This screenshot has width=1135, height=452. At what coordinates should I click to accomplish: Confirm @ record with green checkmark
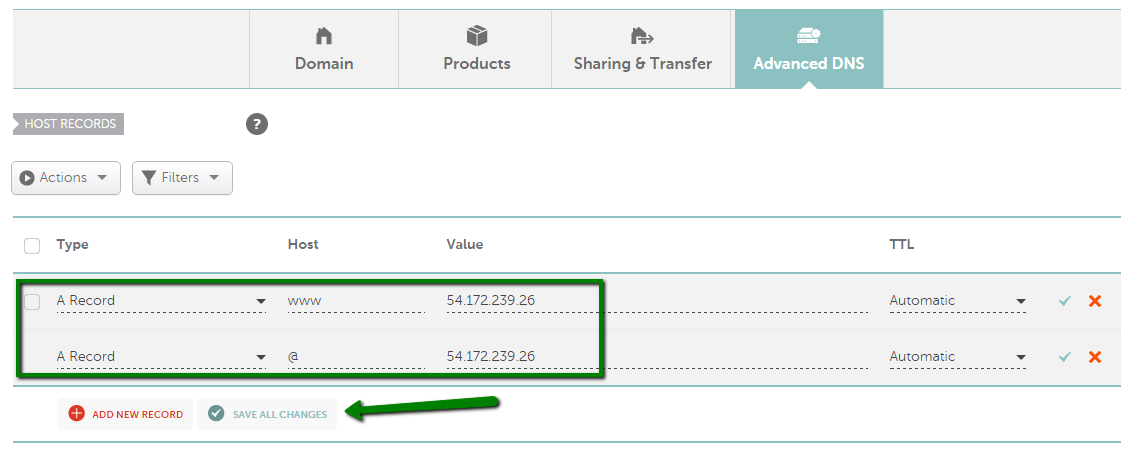(x=1065, y=357)
